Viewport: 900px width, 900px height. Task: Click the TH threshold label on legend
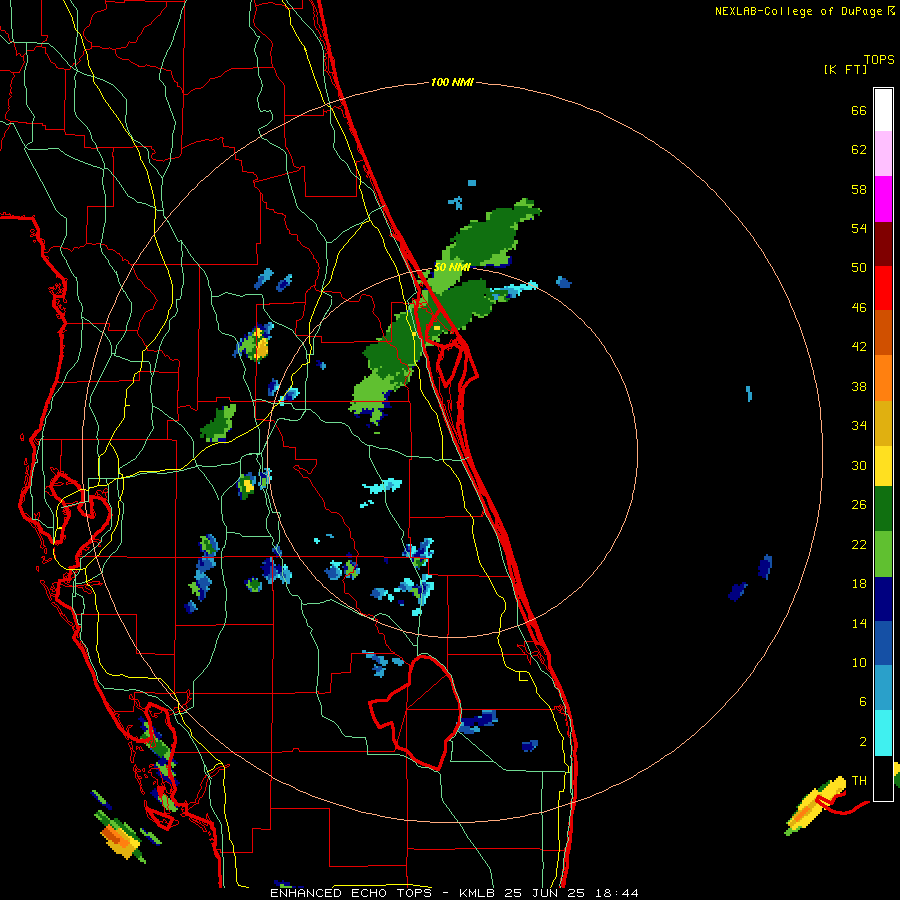(x=859, y=781)
